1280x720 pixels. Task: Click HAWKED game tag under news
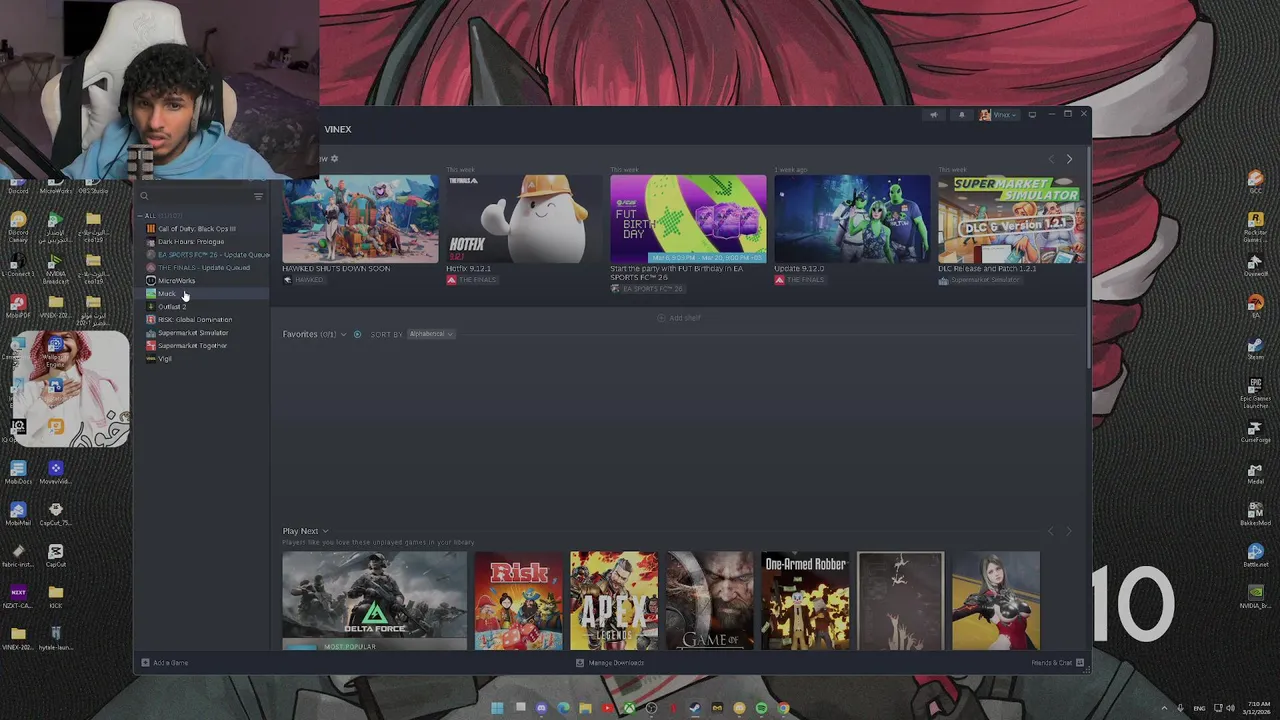[x=304, y=280]
